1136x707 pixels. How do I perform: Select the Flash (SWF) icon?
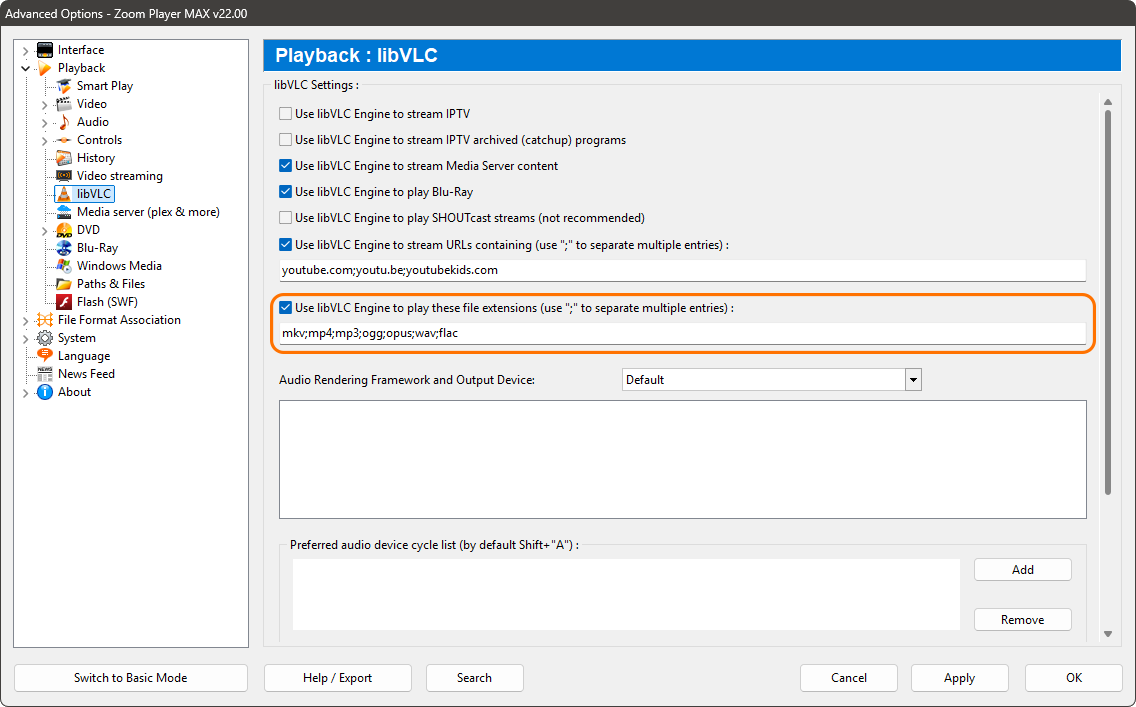point(64,301)
